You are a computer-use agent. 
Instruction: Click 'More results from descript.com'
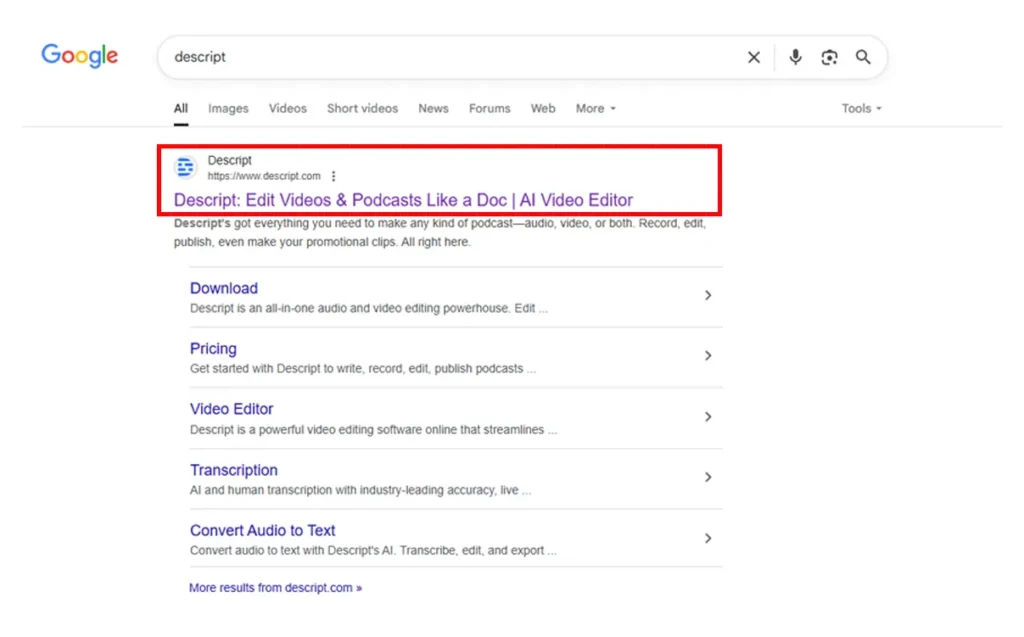(x=275, y=588)
